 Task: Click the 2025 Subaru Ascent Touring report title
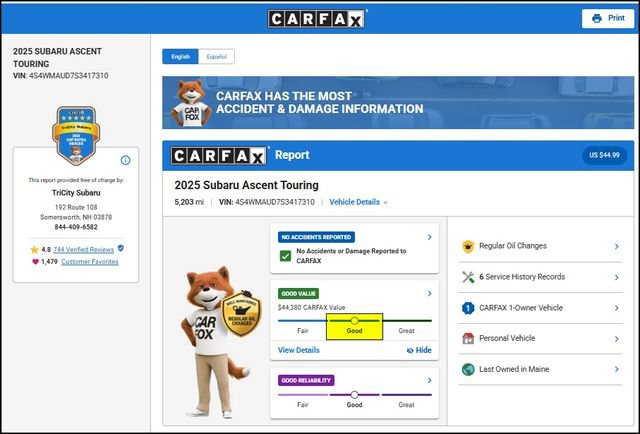click(247, 185)
